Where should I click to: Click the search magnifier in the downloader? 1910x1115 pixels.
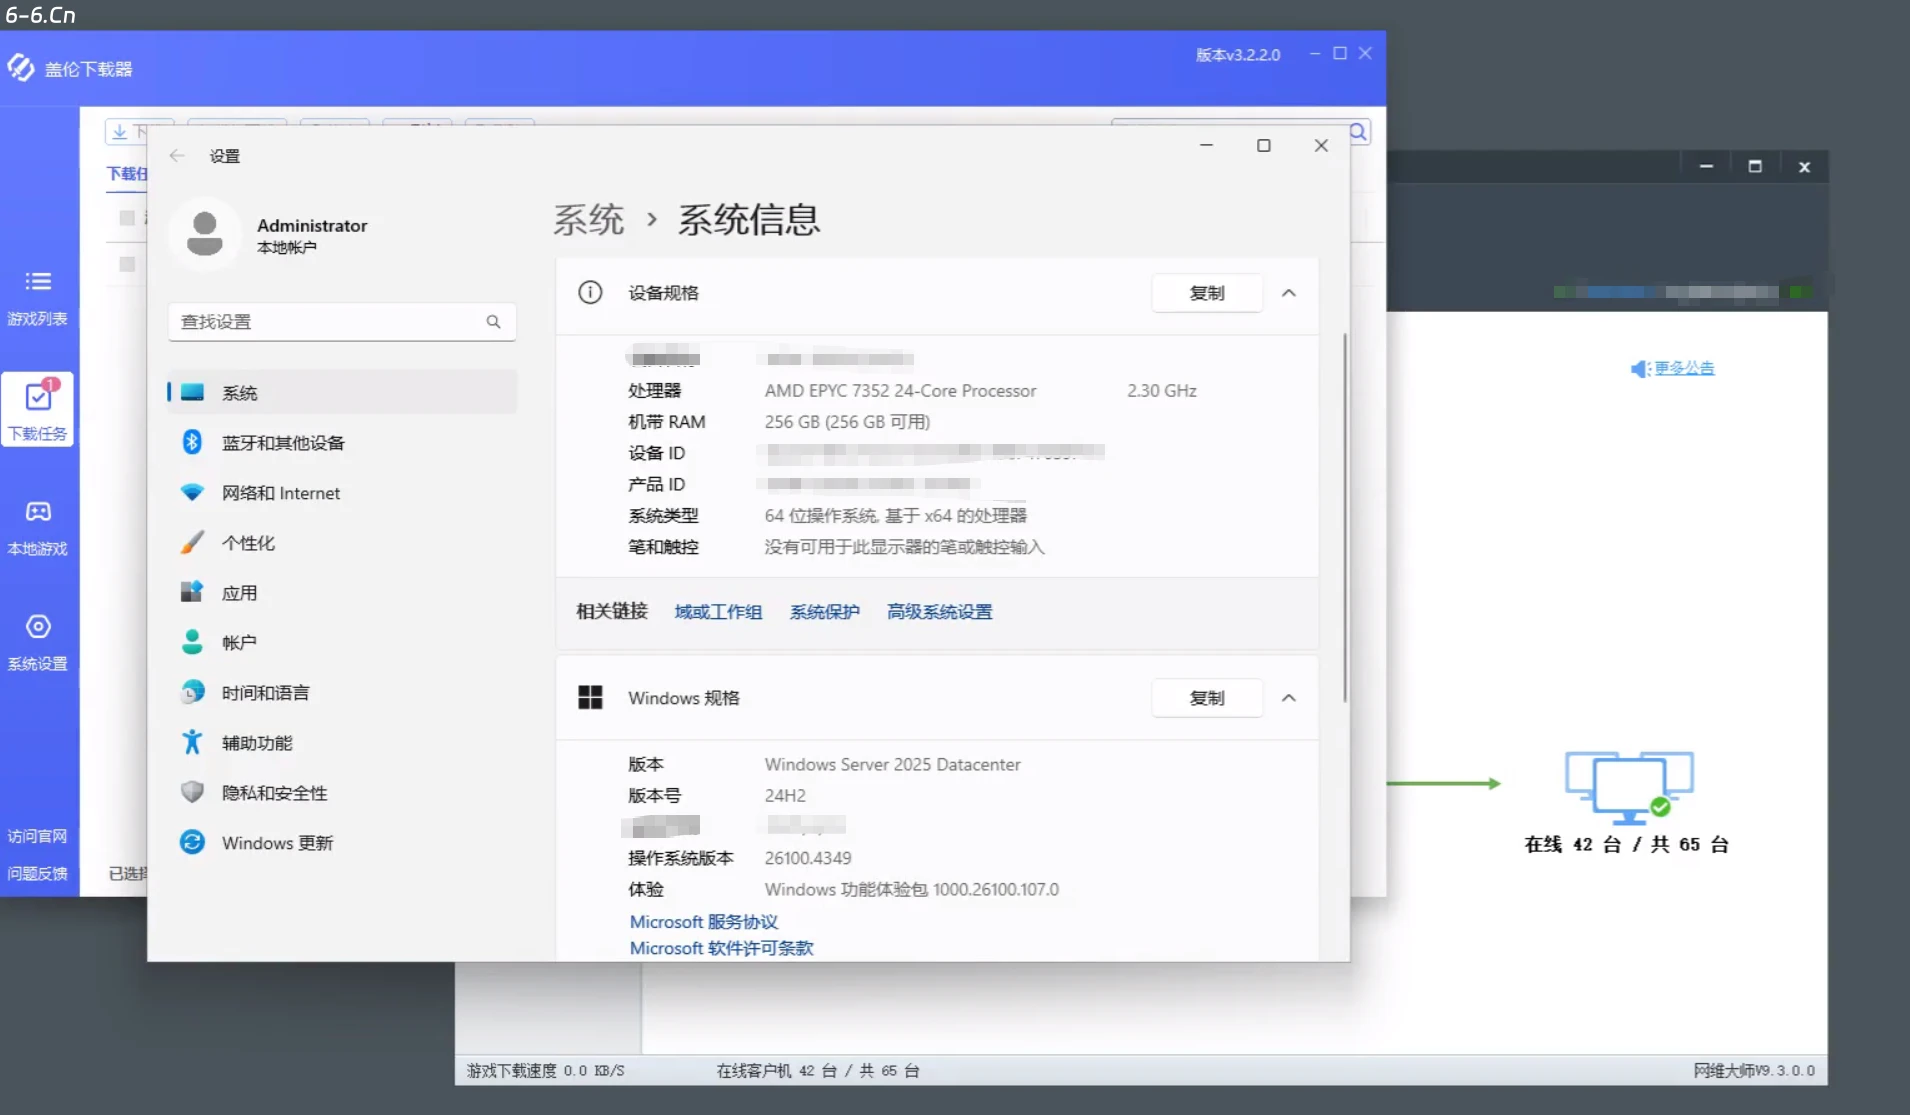pyautogui.click(x=1356, y=131)
